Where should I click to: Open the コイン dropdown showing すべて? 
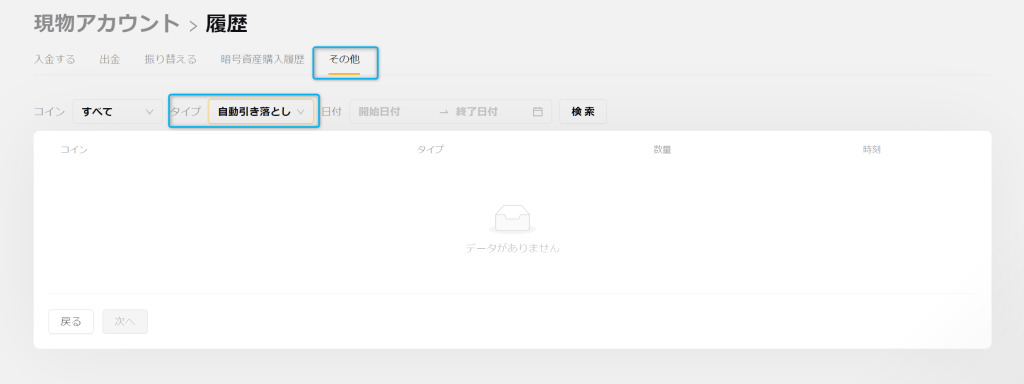118,112
